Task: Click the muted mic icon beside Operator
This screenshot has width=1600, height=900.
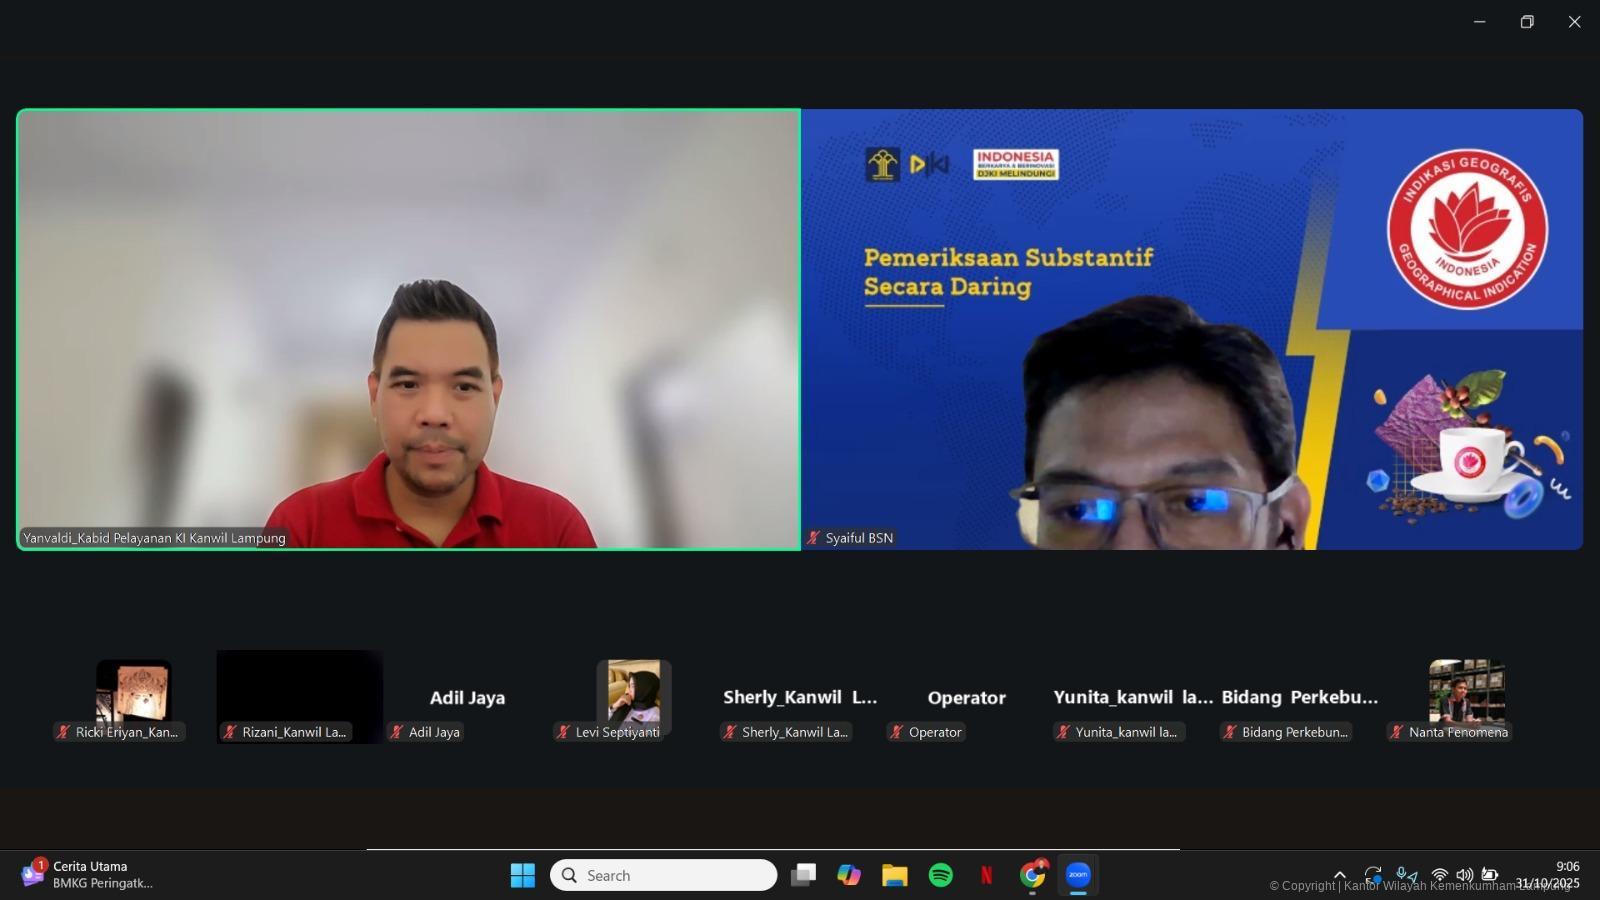Action: click(x=897, y=732)
